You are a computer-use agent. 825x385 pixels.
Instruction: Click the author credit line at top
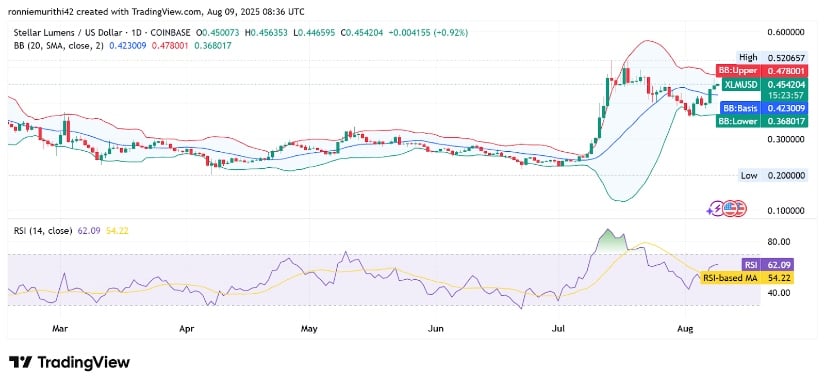[x=157, y=11]
